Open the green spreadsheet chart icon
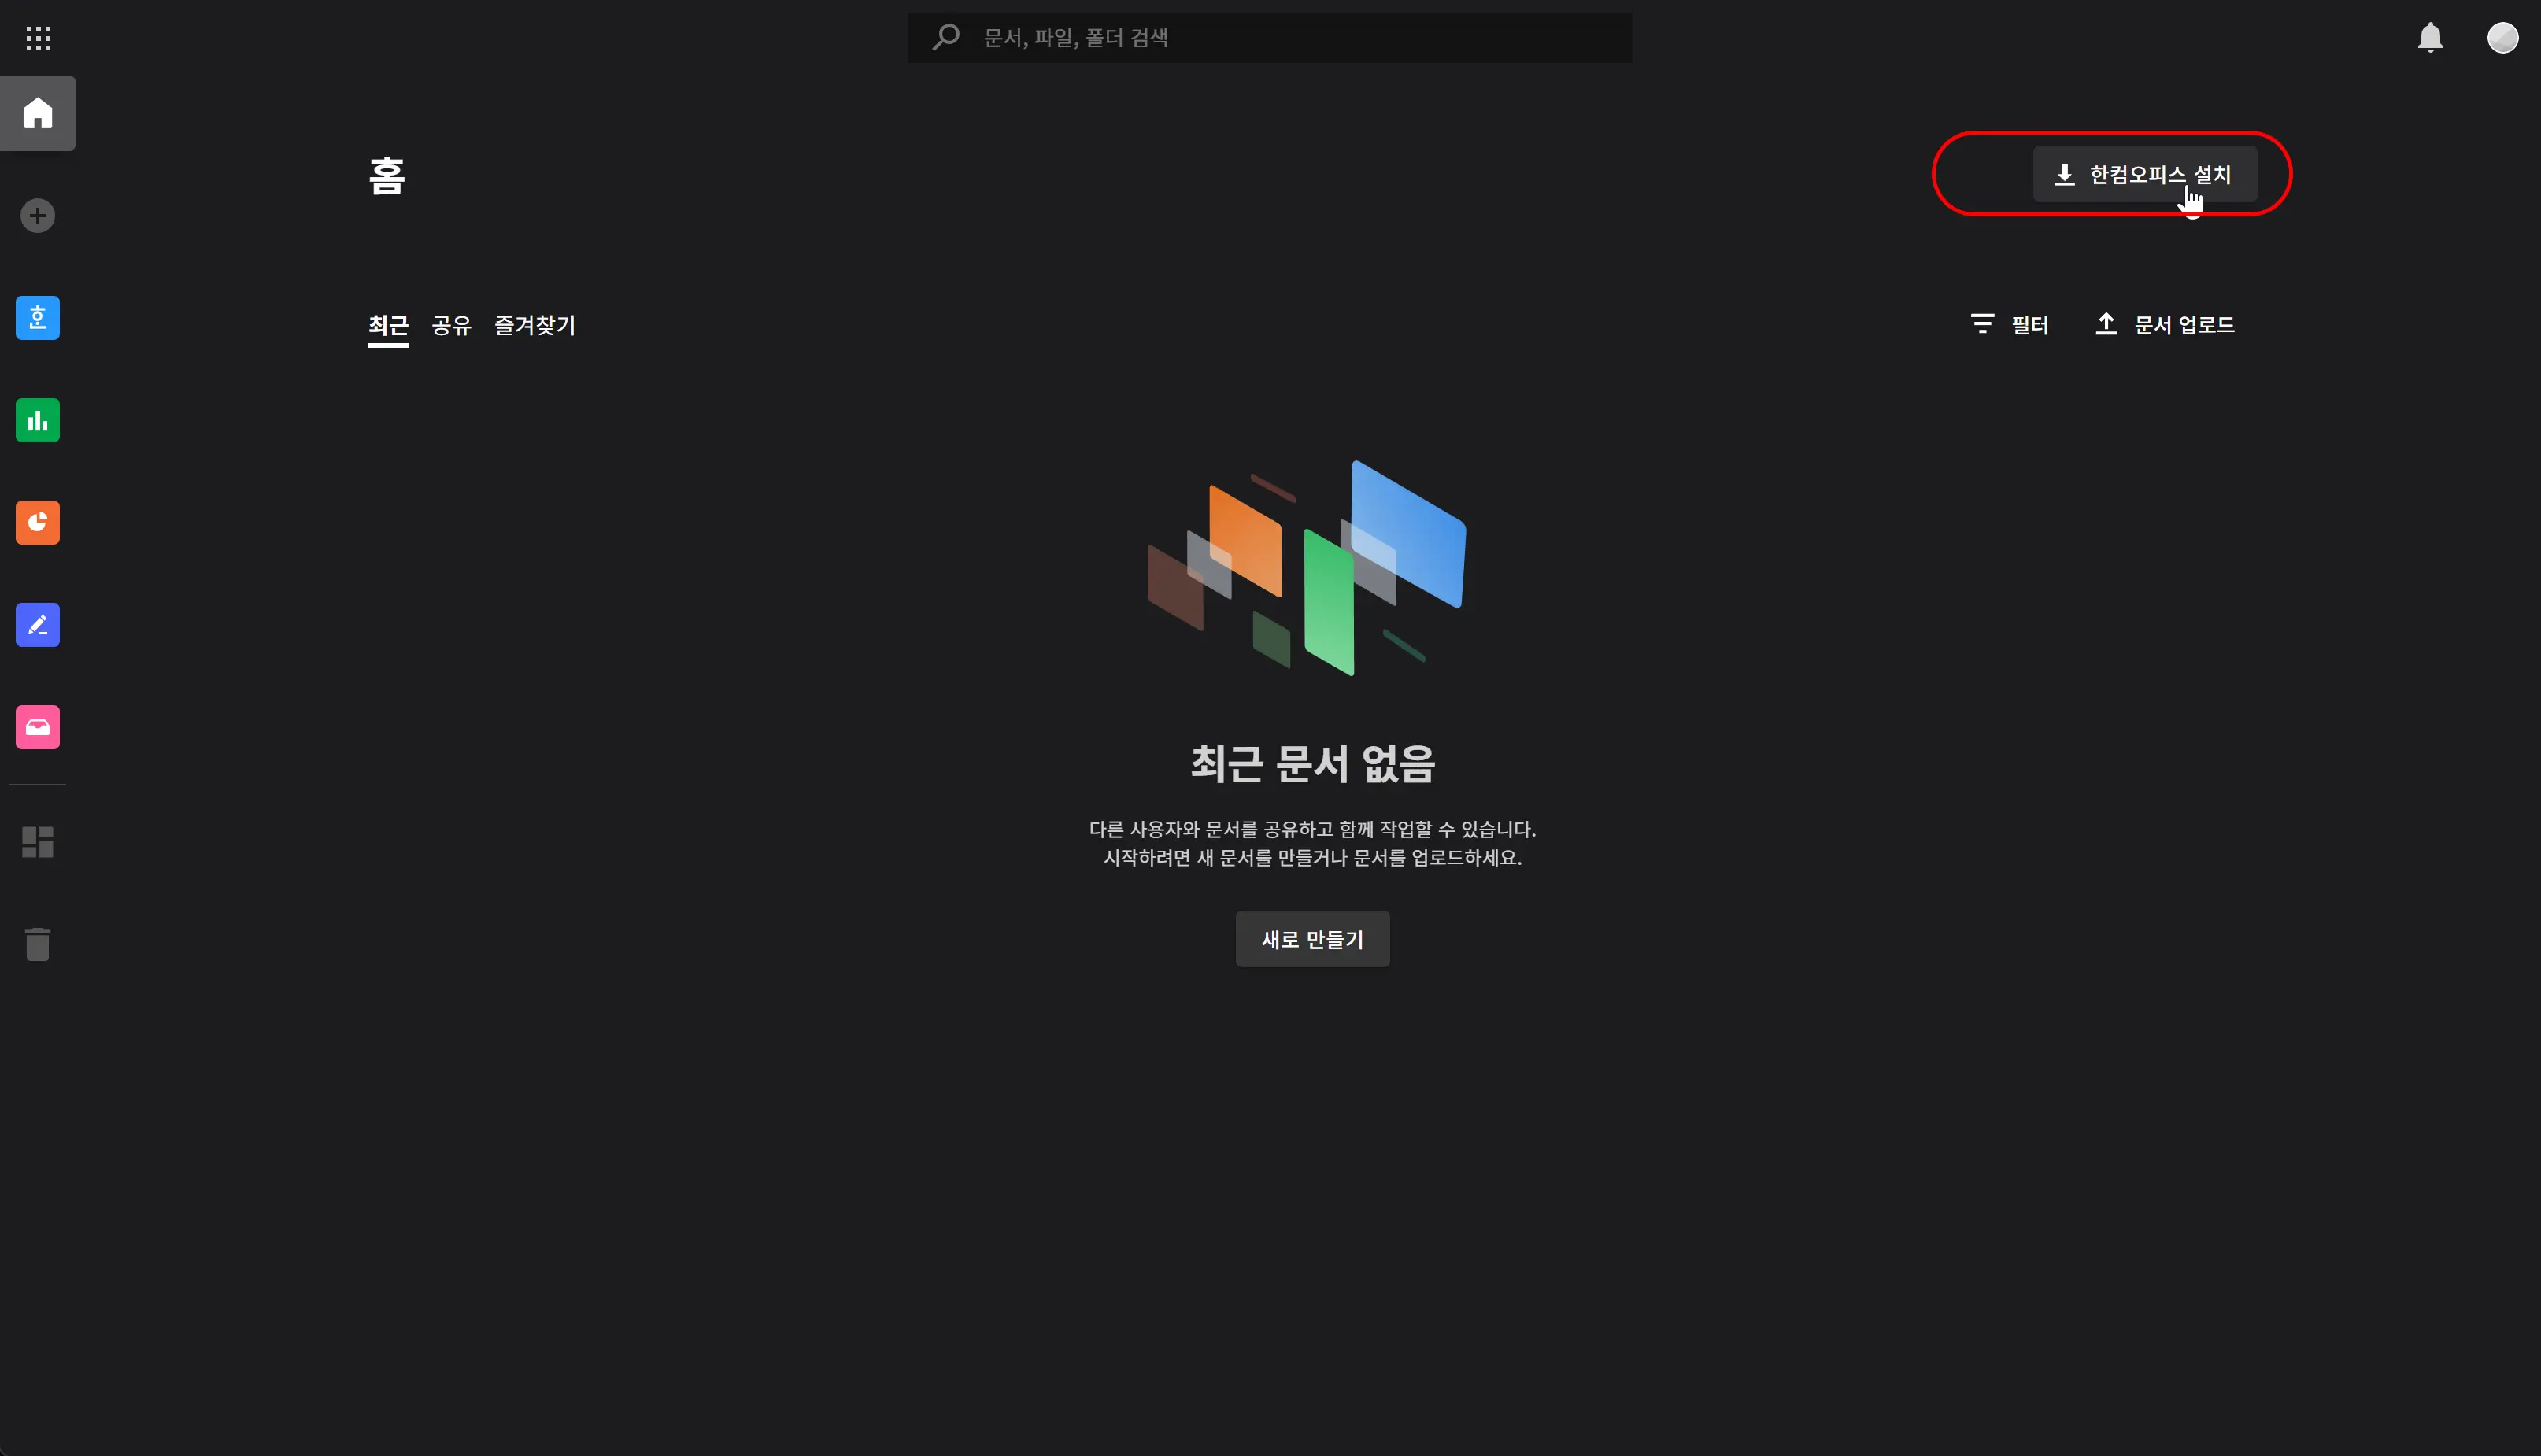Viewport: 2541px width, 1456px height. click(x=38, y=420)
